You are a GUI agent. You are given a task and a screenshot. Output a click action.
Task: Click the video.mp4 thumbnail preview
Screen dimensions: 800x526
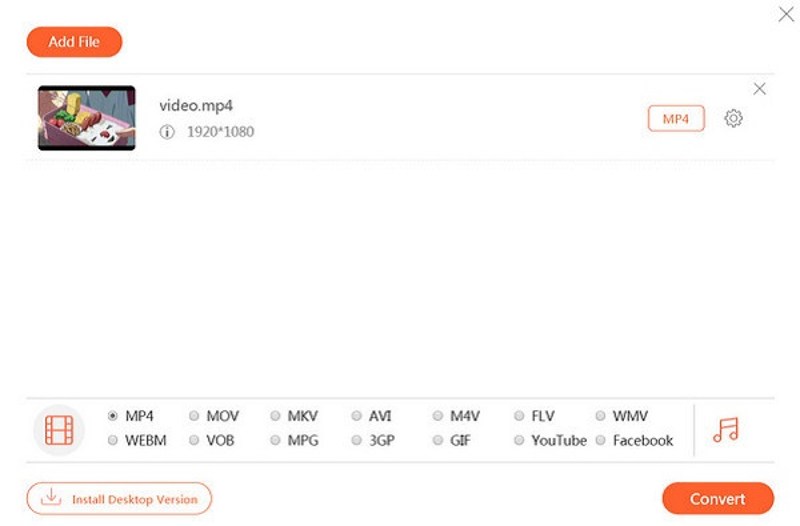click(87, 118)
